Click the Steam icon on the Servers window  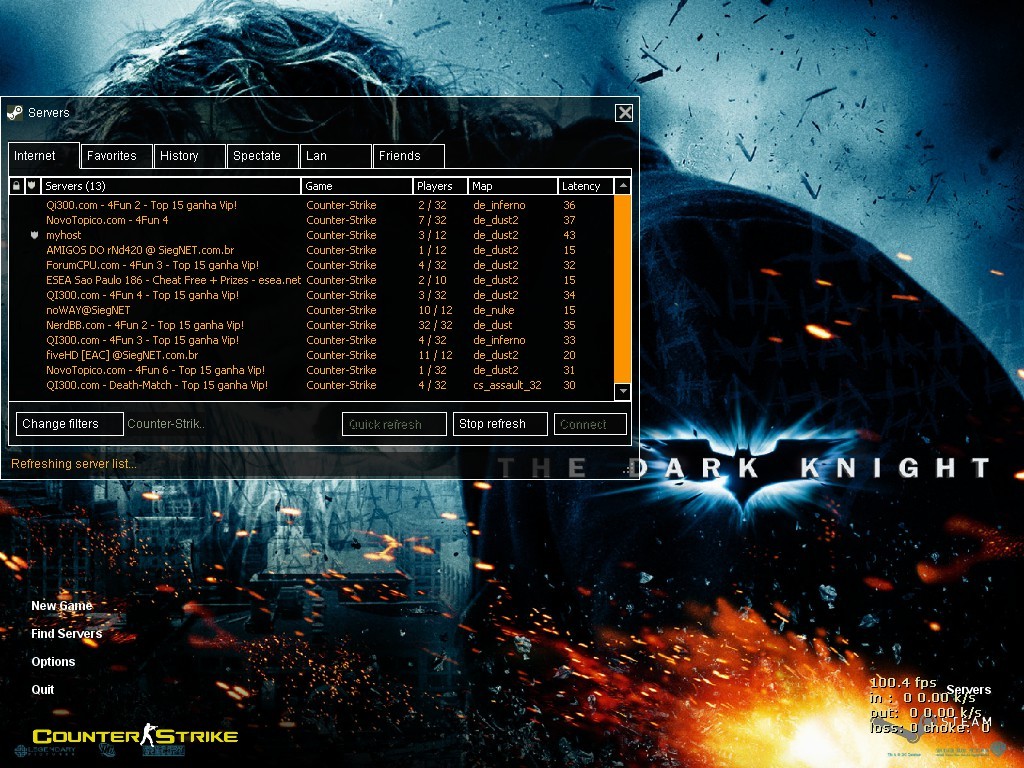[x=14, y=112]
